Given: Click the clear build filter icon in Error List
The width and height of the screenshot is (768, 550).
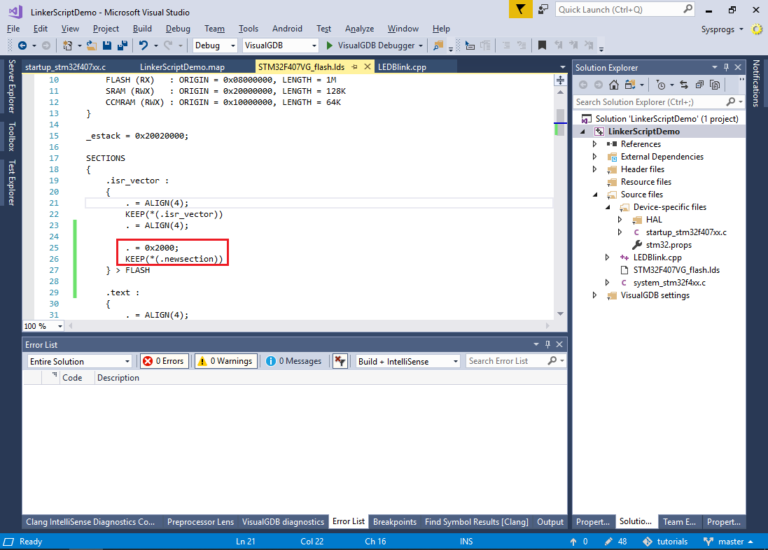Looking at the screenshot, I should tap(340, 361).
